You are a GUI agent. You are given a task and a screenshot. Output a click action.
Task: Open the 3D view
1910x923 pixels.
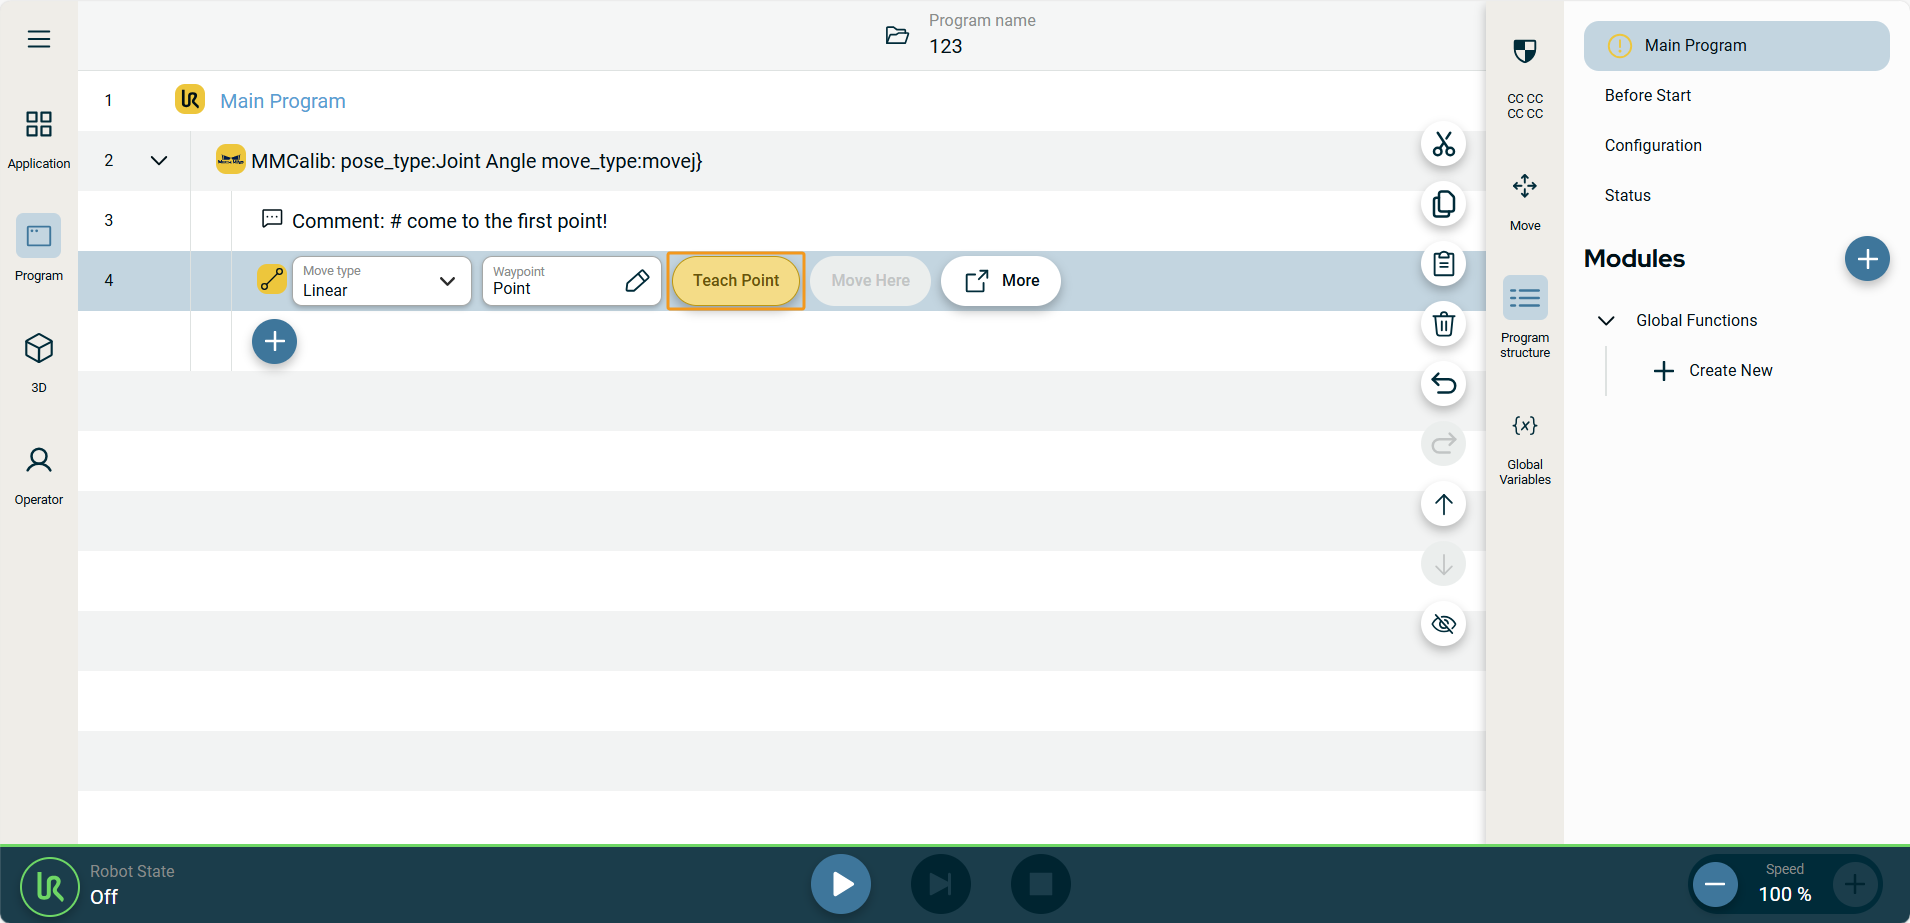[x=39, y=362]
